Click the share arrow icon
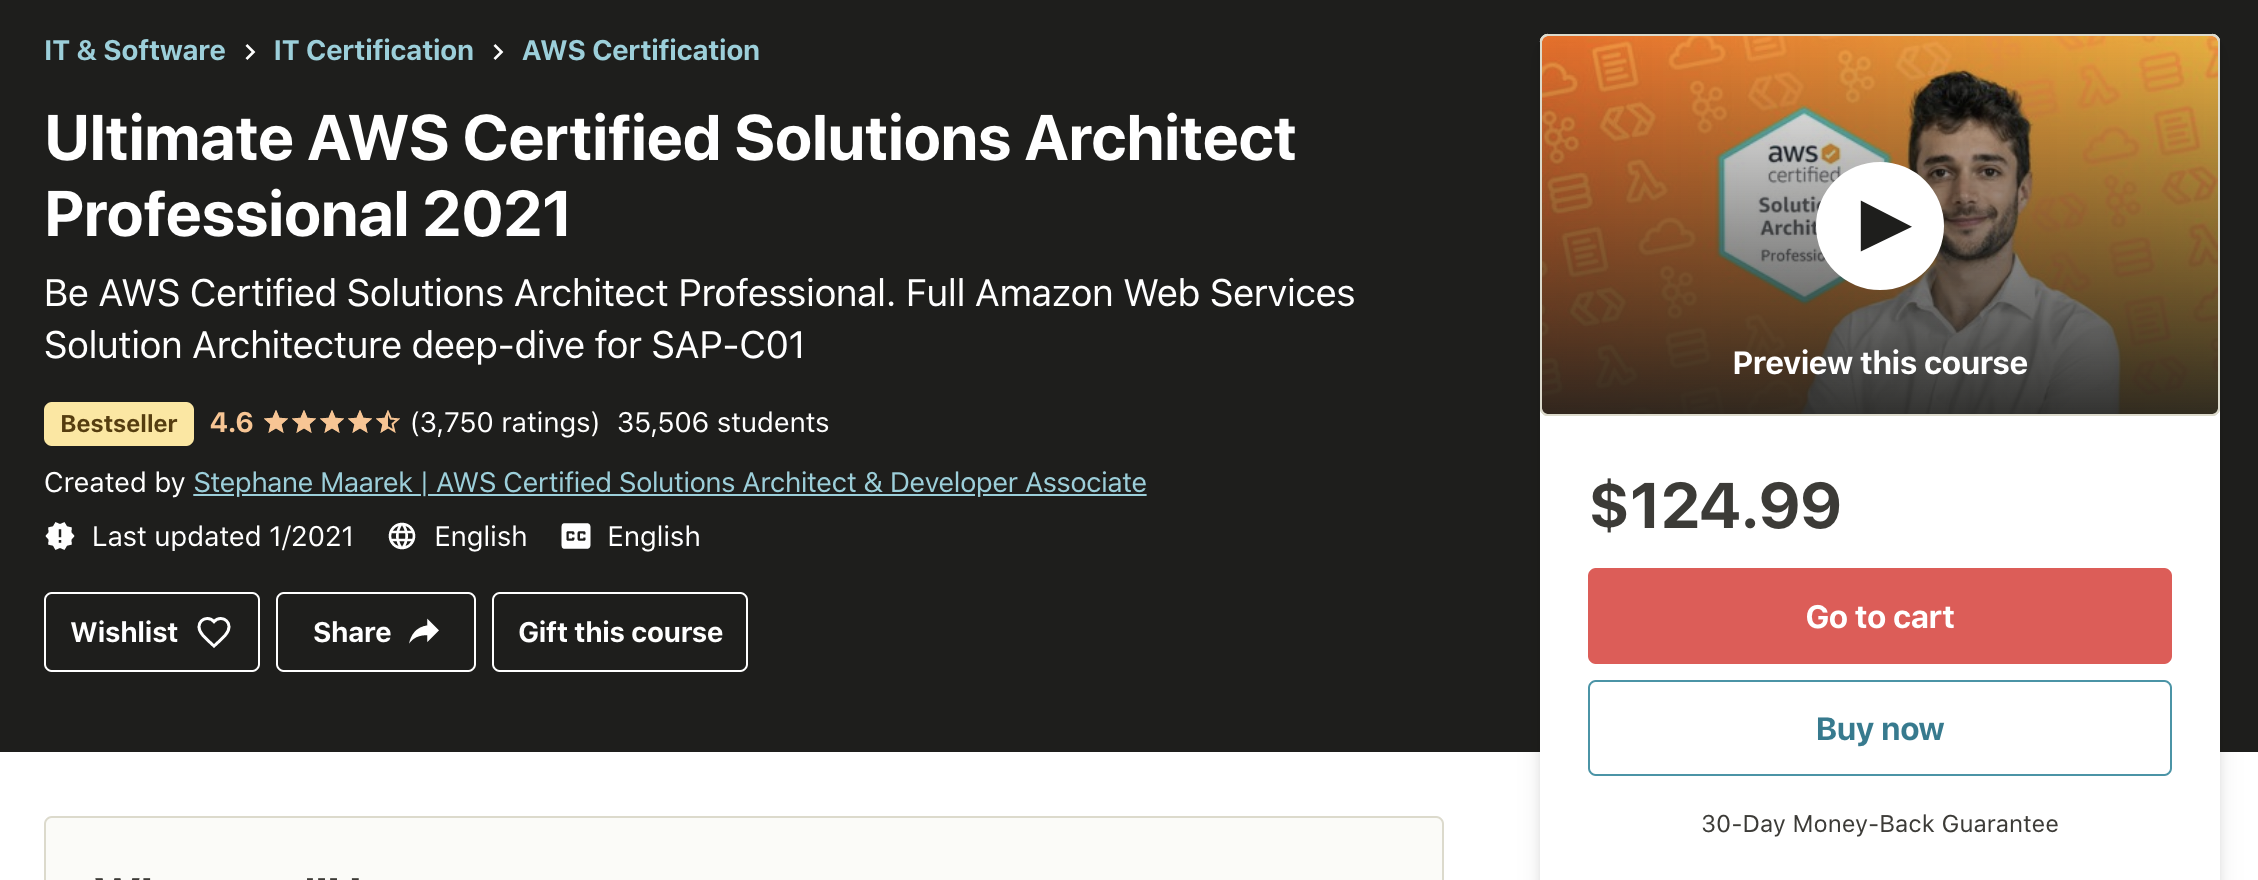 pyautogui.click(x=425, y=631)
